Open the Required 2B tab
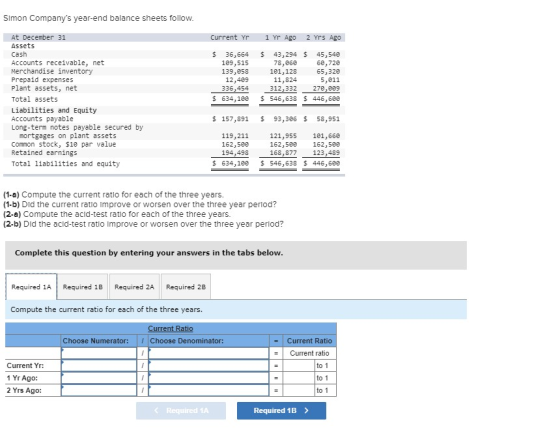This screenshot has height=443, width=560. (186, 287)
